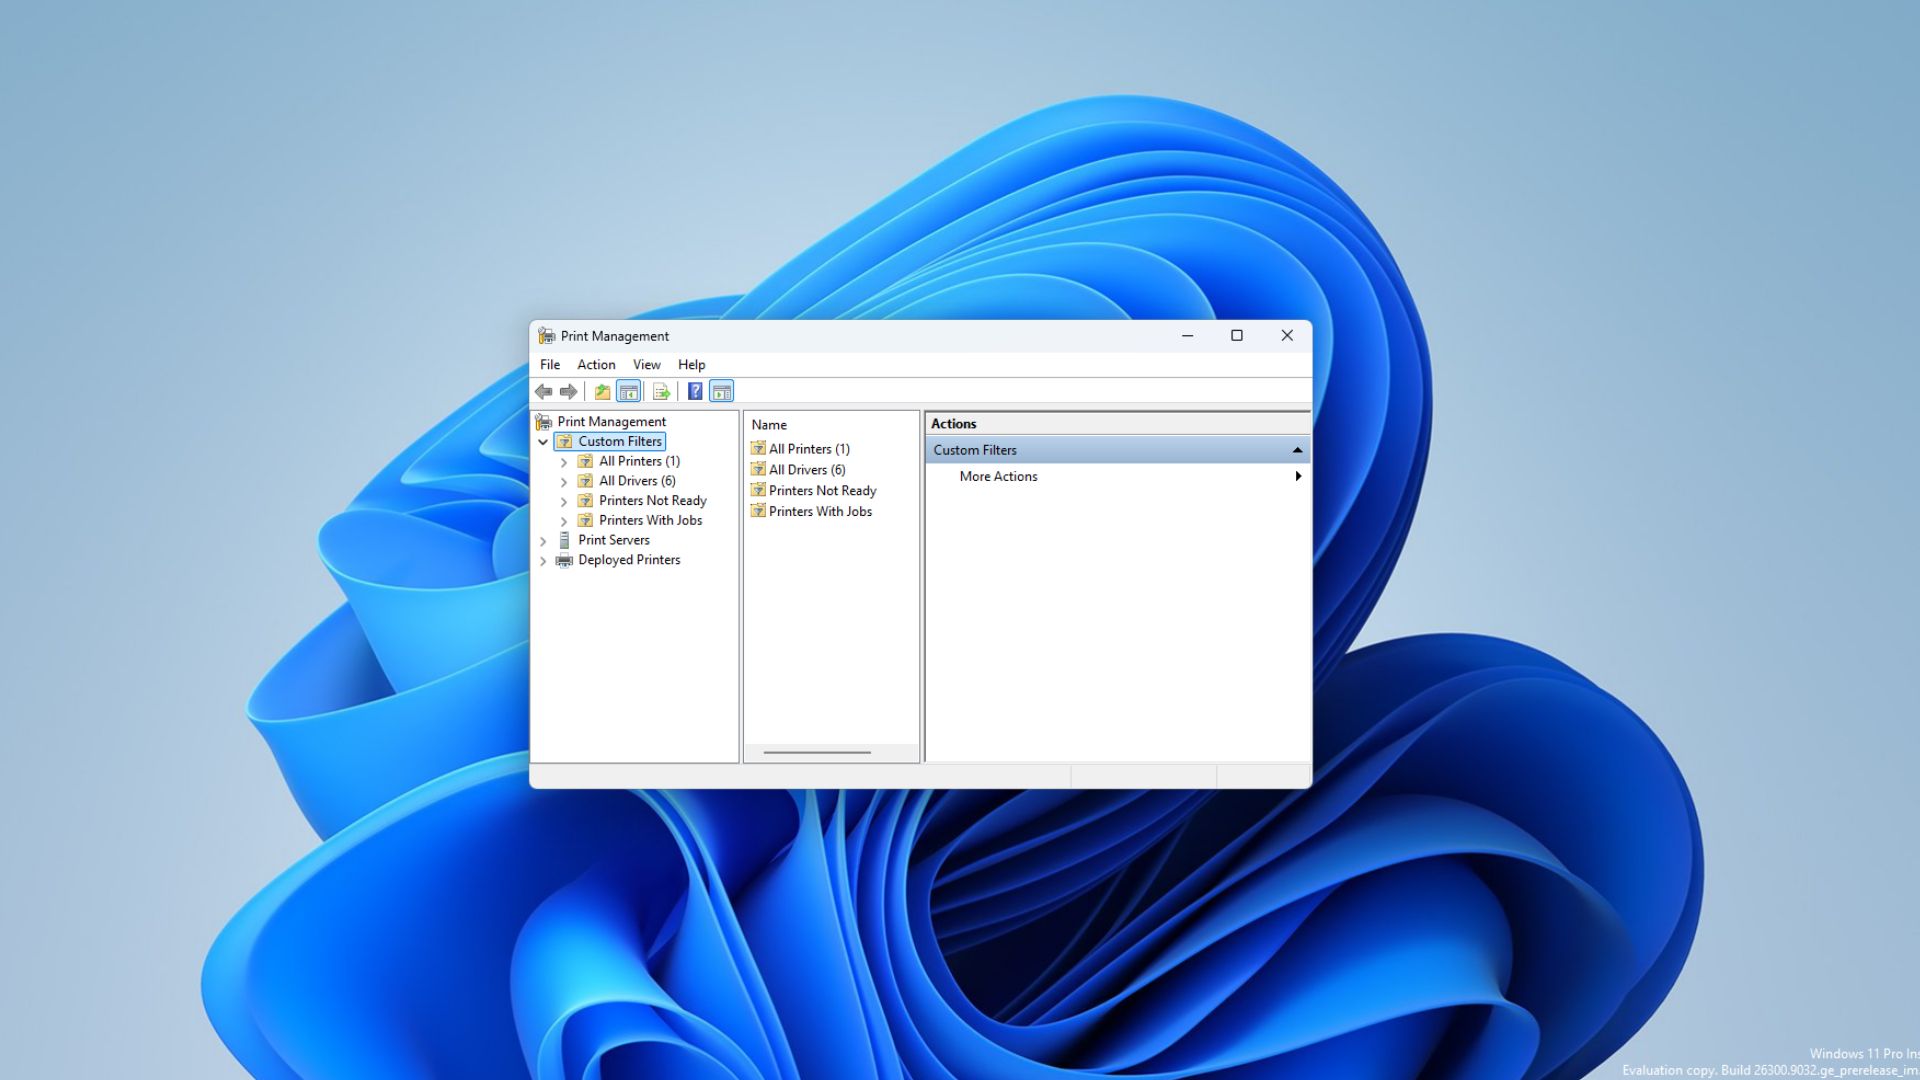Select Printers With Jobs text in Name list

click(x=820, y=511)
